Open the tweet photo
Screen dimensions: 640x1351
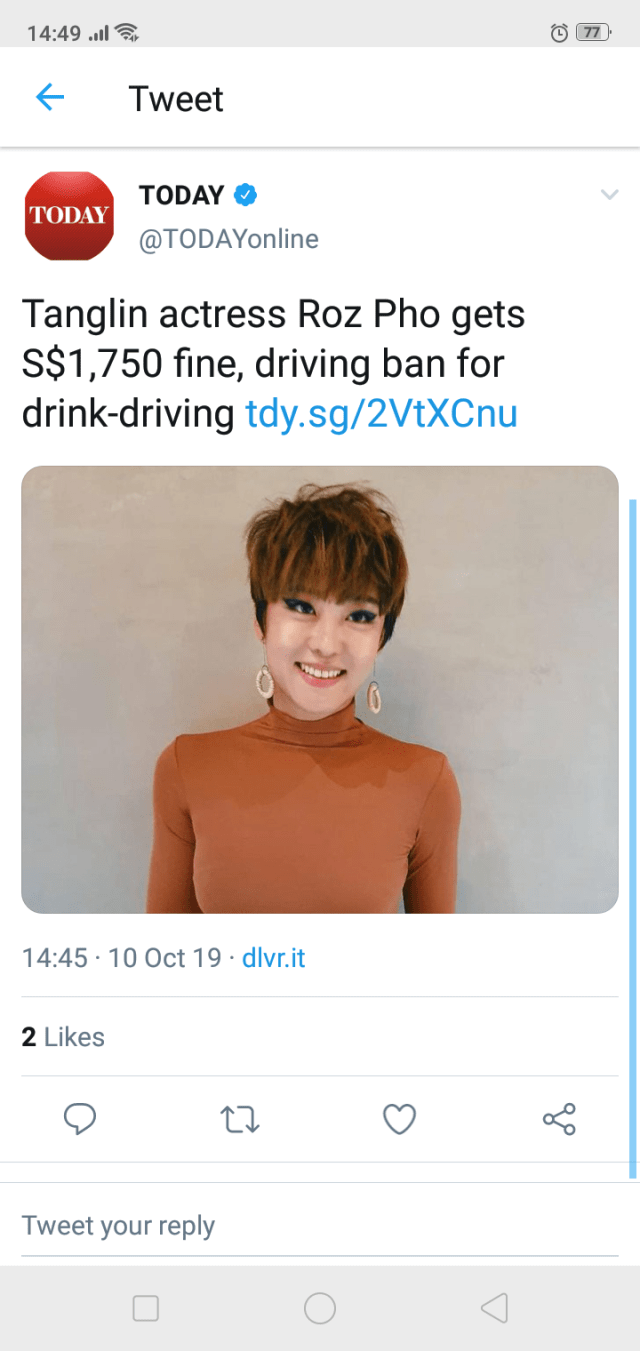click(320, 689)
